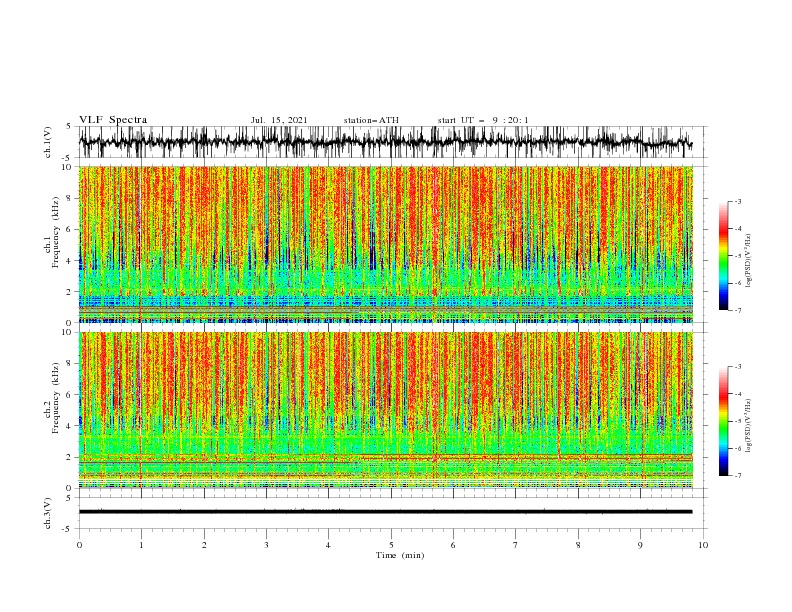792x612 pixels.
Task: Click the ch.1 voltage waveform trace
Action: [385, 142]
